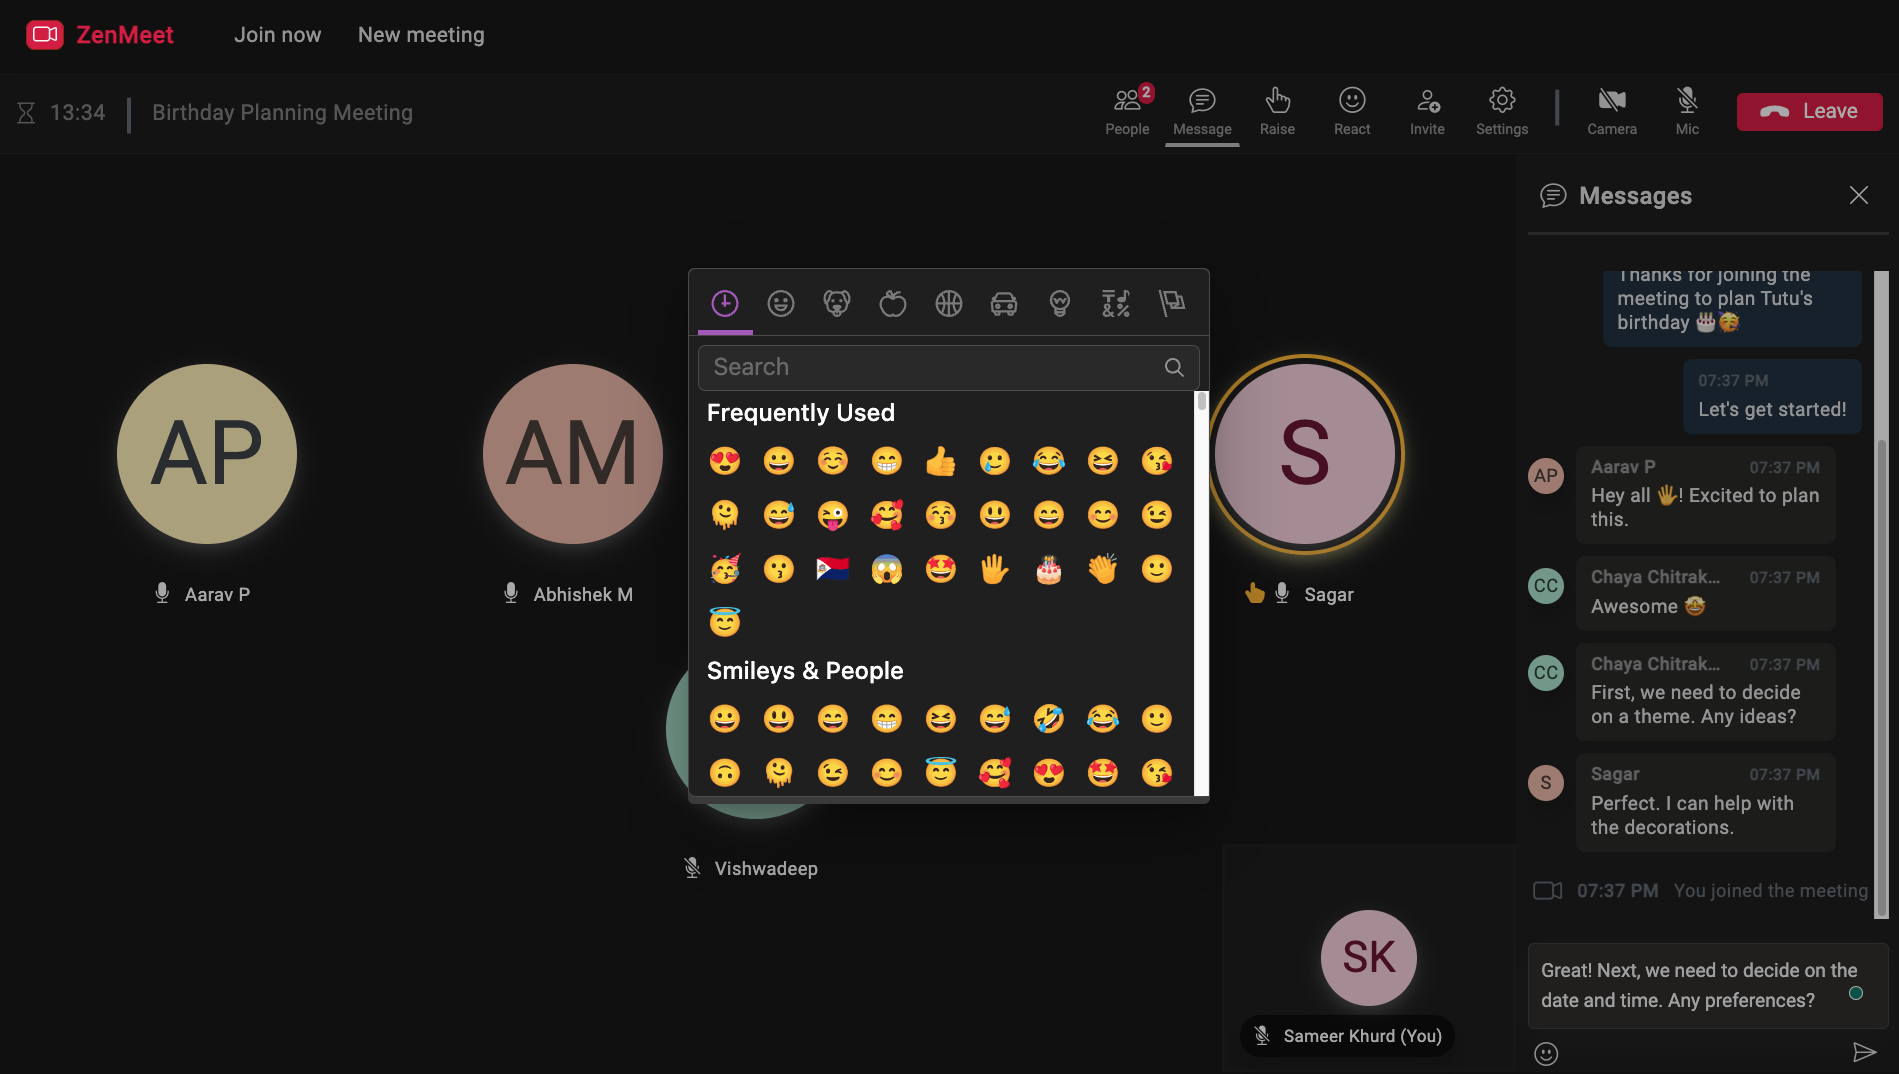Screen dimensions: 1899x1074
Task: Pick the flag emoji in Frequently Used
Action: [833, 569]
